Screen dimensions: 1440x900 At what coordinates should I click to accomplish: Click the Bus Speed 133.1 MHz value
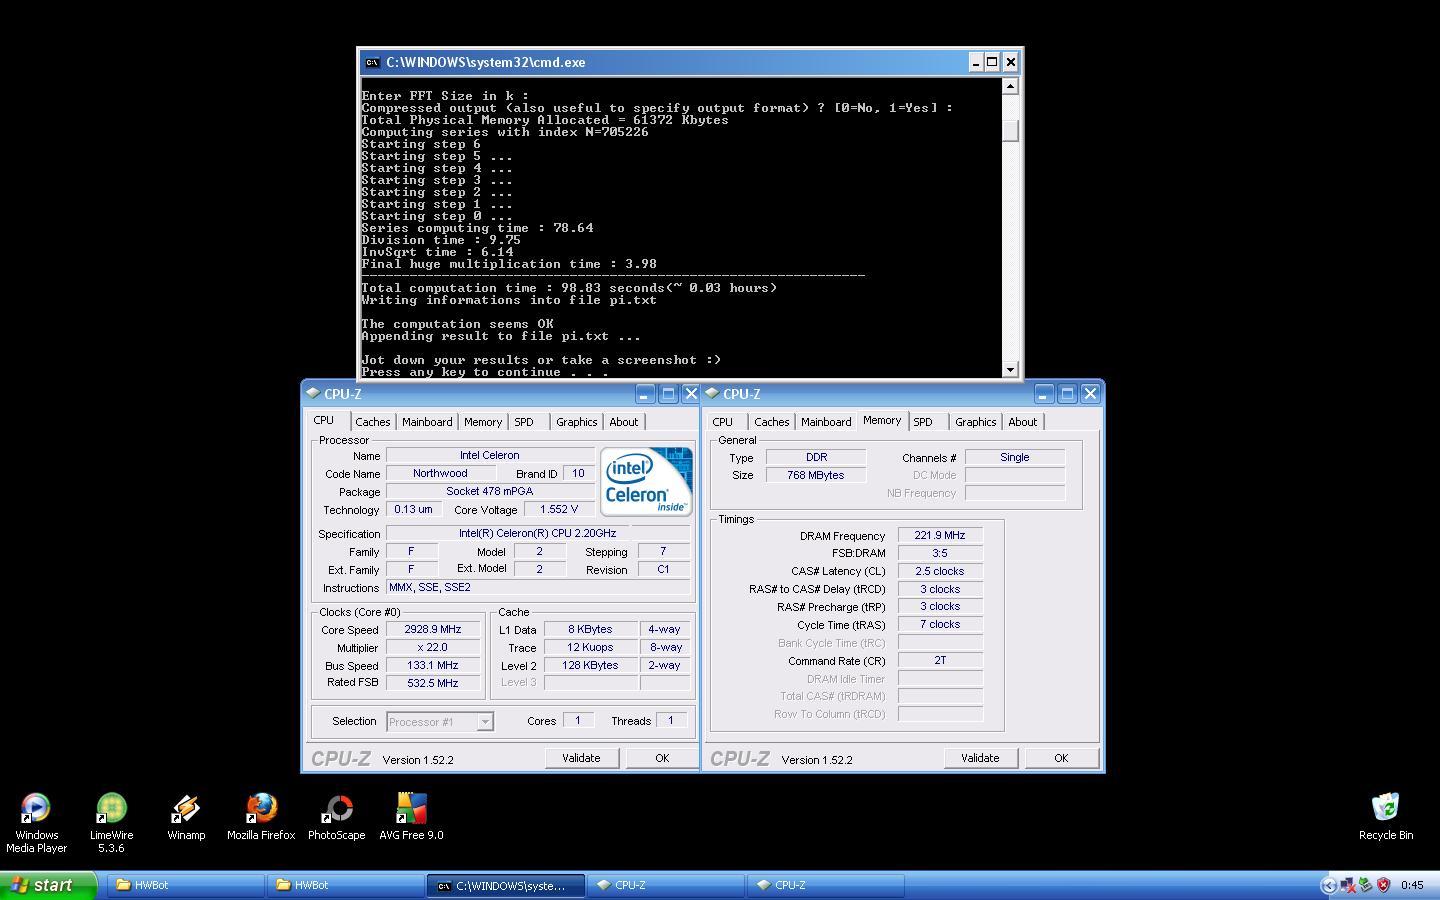[433, 666]
